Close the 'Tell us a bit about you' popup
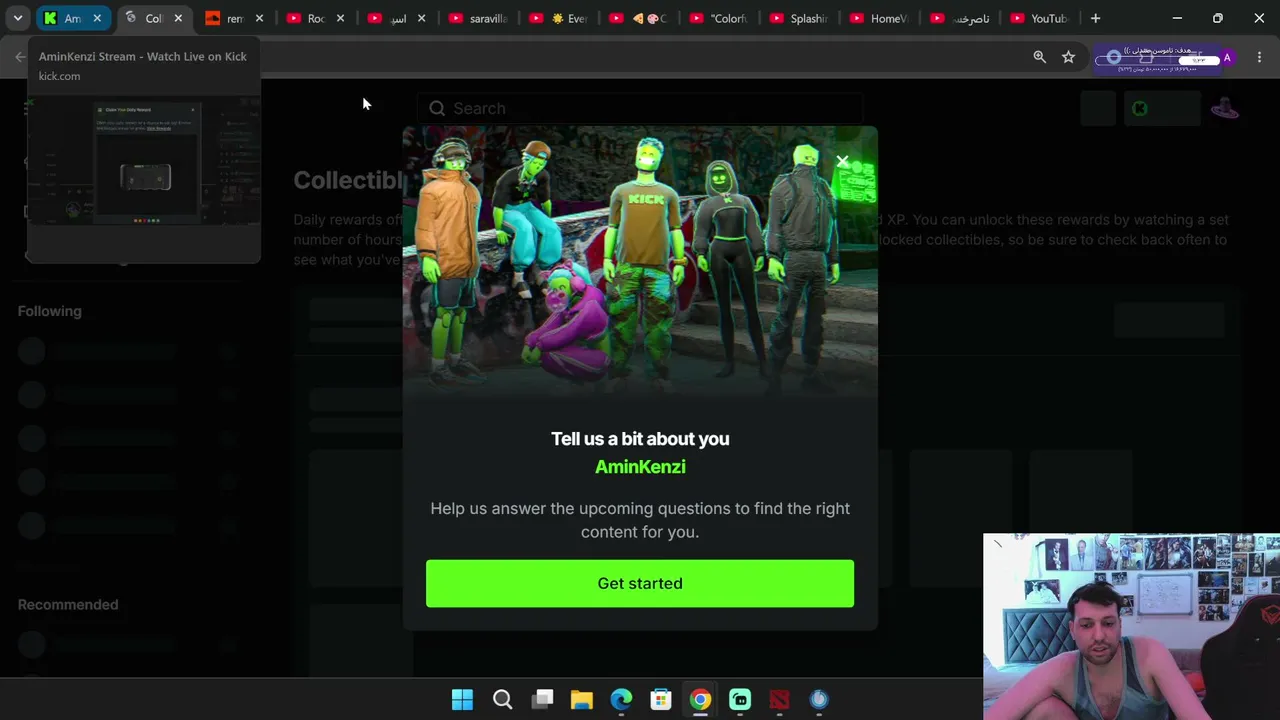Viewport: 1280px width, 720px height. [842, 161]
